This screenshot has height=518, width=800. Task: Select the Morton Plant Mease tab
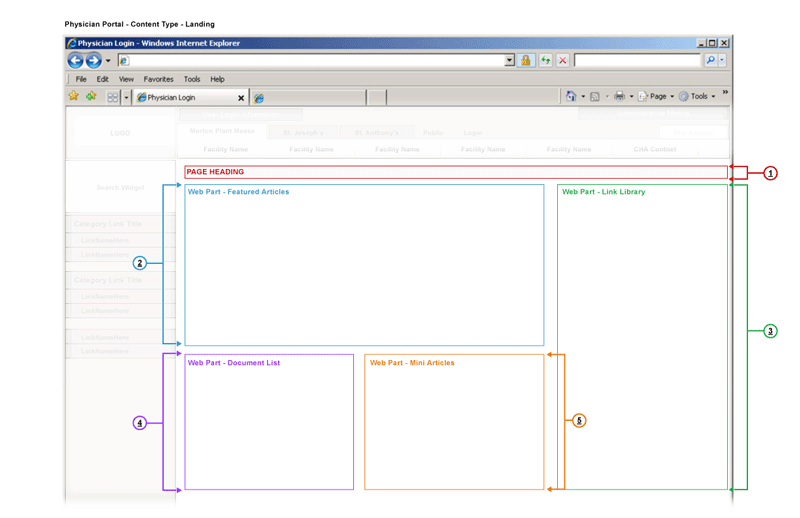(222, 131)
